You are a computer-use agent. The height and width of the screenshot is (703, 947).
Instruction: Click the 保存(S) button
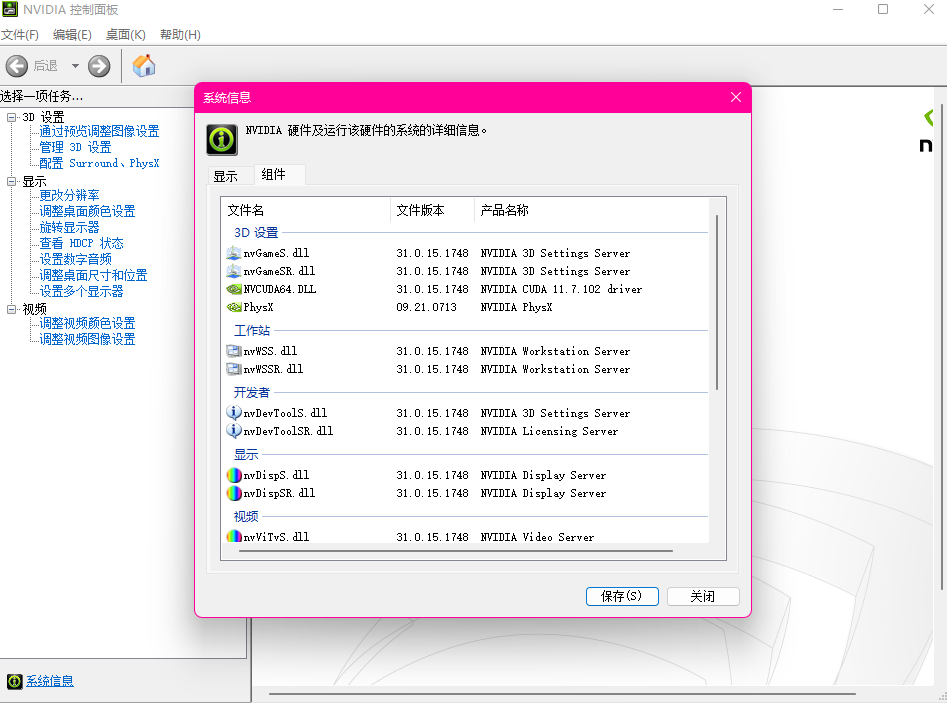point(622,596)
